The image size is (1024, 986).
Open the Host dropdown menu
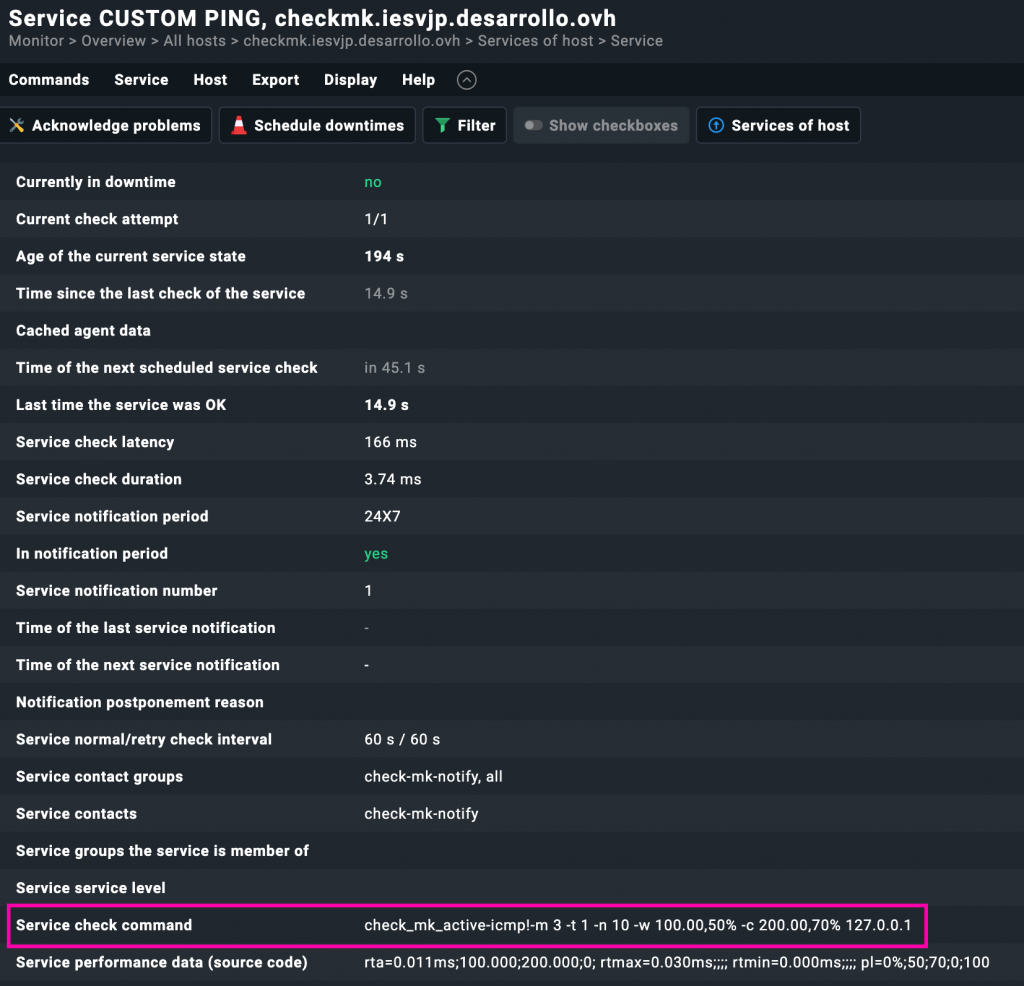(x=210, y=80)
